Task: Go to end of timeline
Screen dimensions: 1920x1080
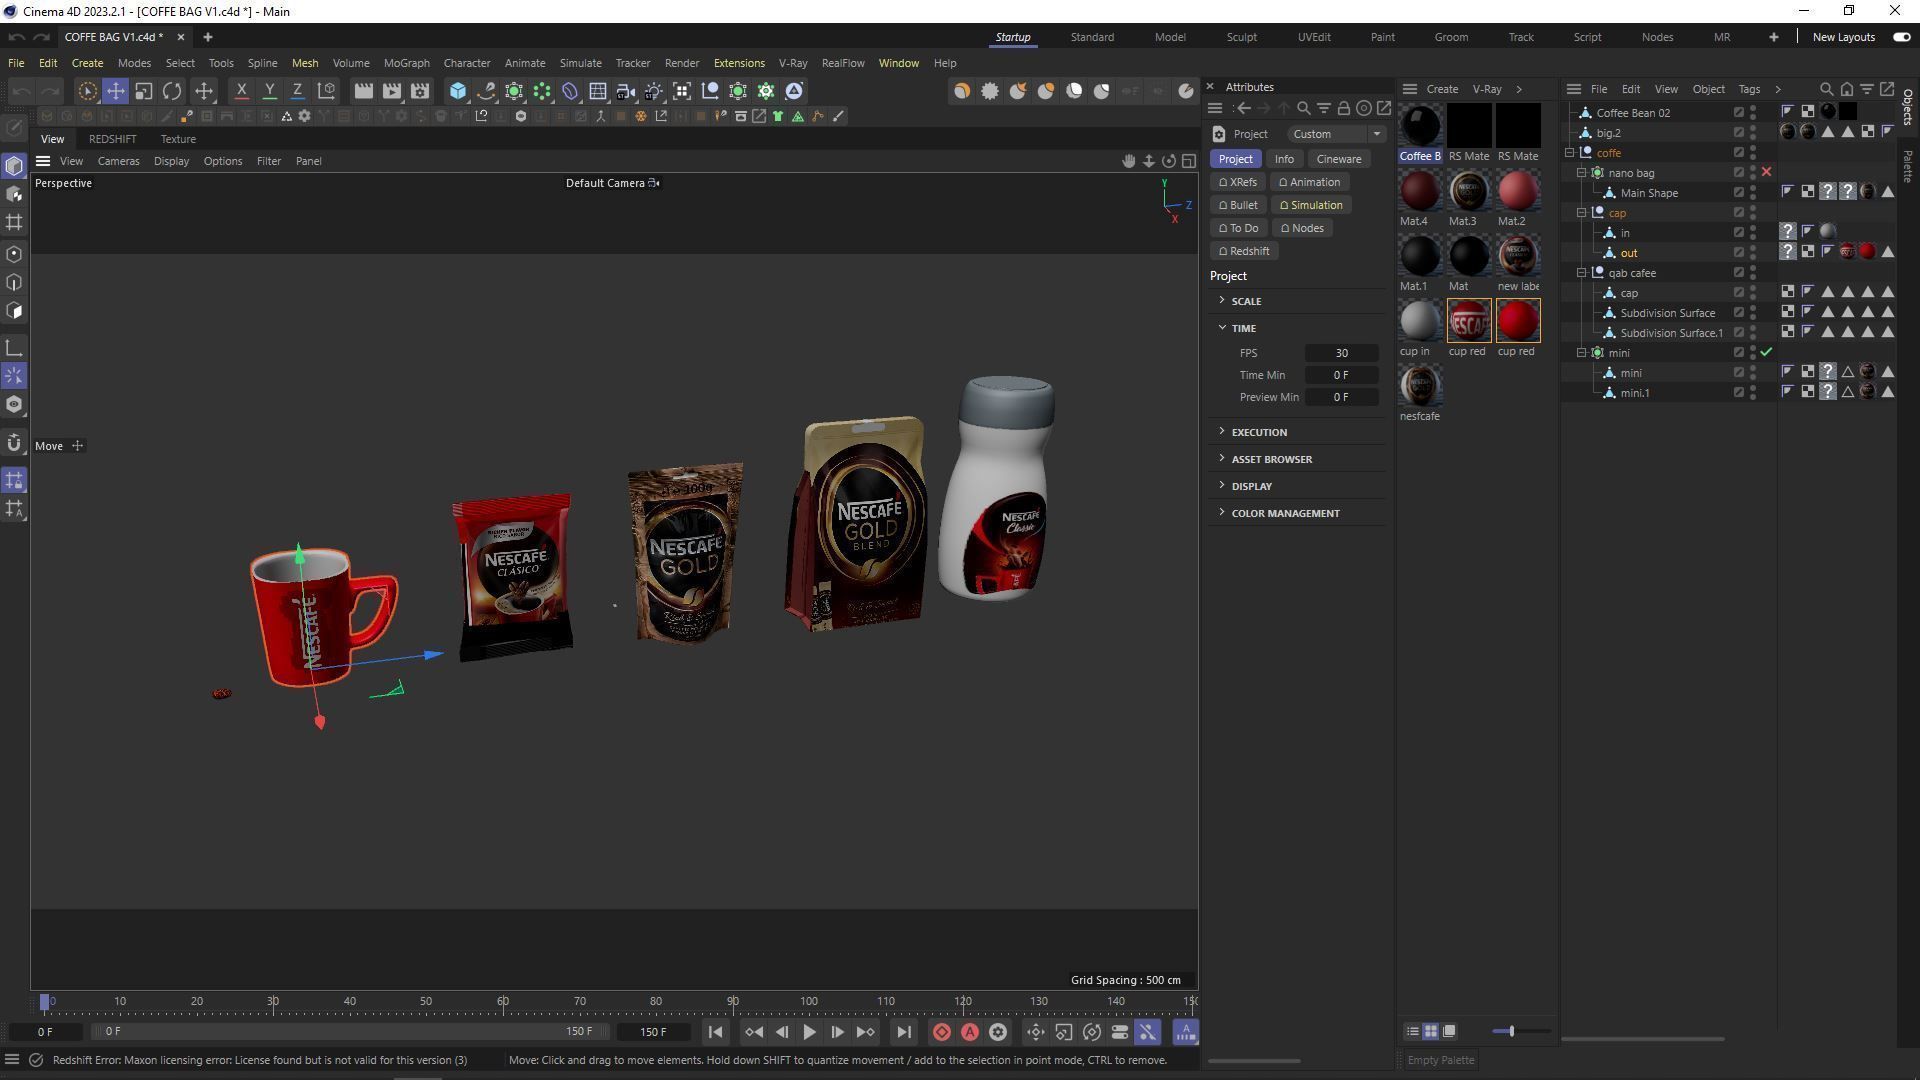Action: coord(903,1032)
